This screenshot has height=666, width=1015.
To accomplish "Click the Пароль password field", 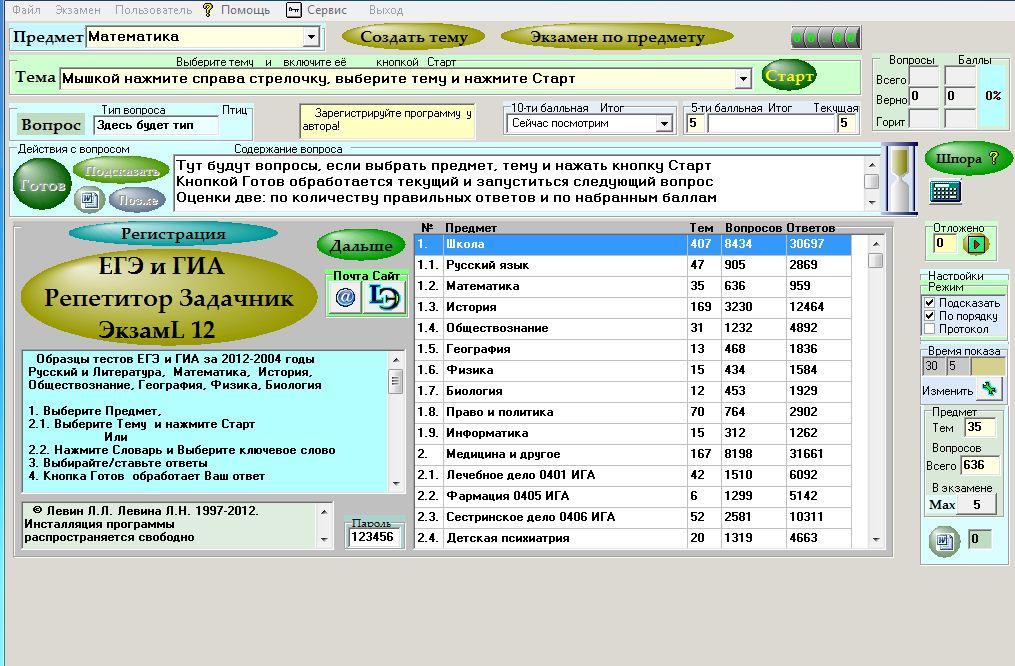I will [373, 537].
